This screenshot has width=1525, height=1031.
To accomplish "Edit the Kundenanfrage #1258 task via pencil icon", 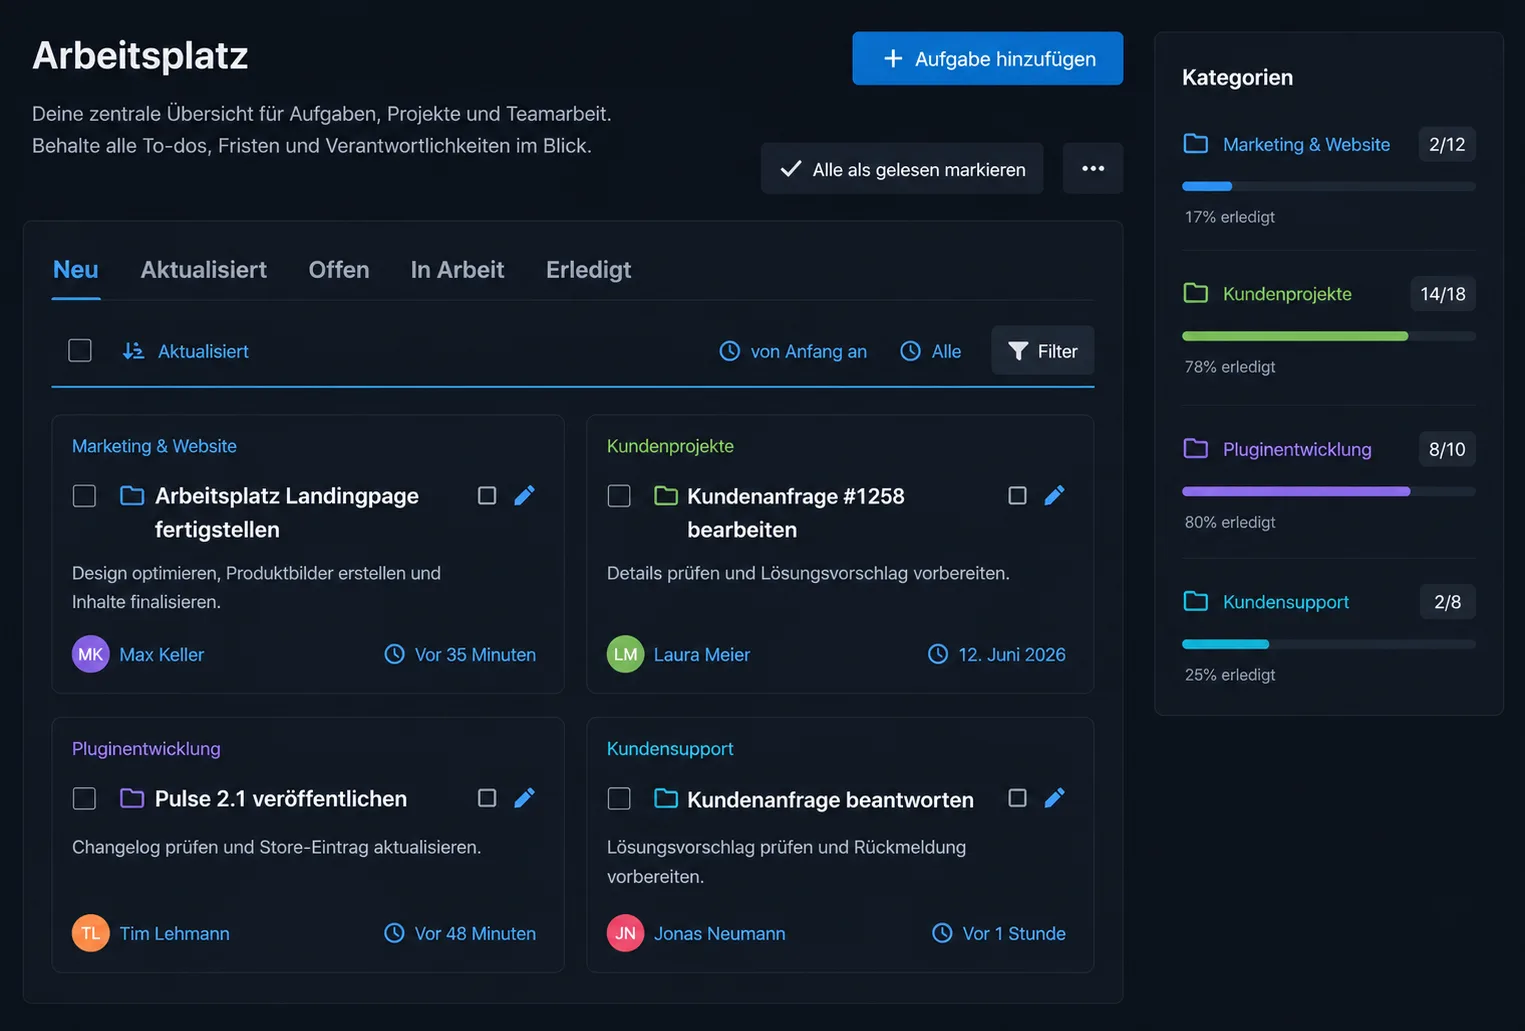I will pyautogui.click(x=1054, y=495).
